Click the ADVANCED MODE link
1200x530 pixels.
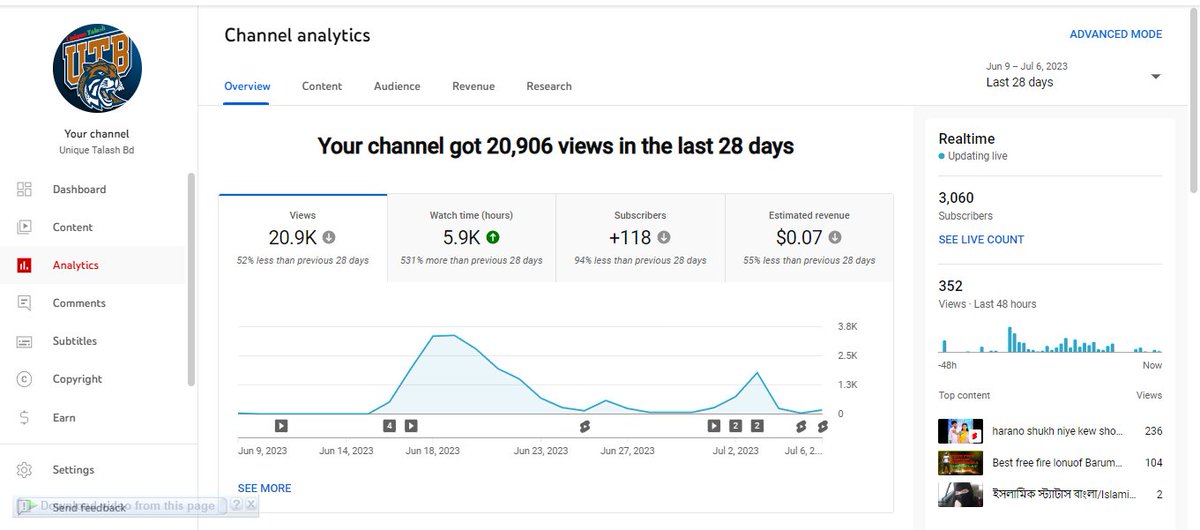click(1116, 34)
